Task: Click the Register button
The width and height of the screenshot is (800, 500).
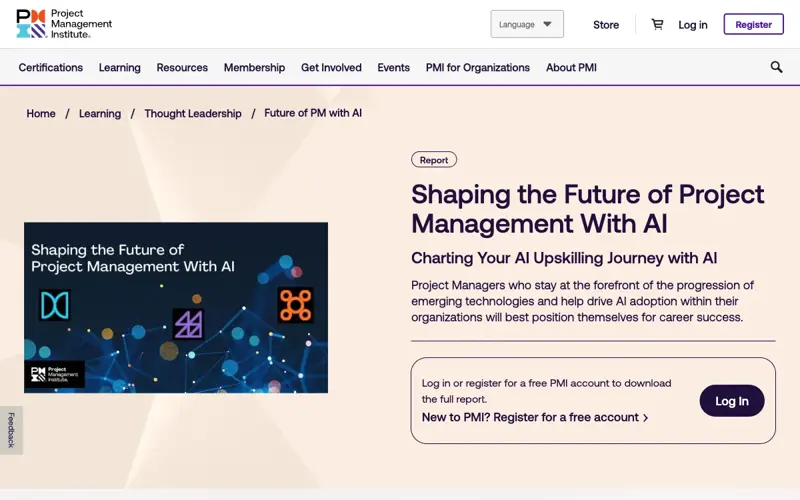Action: (753, 24)
